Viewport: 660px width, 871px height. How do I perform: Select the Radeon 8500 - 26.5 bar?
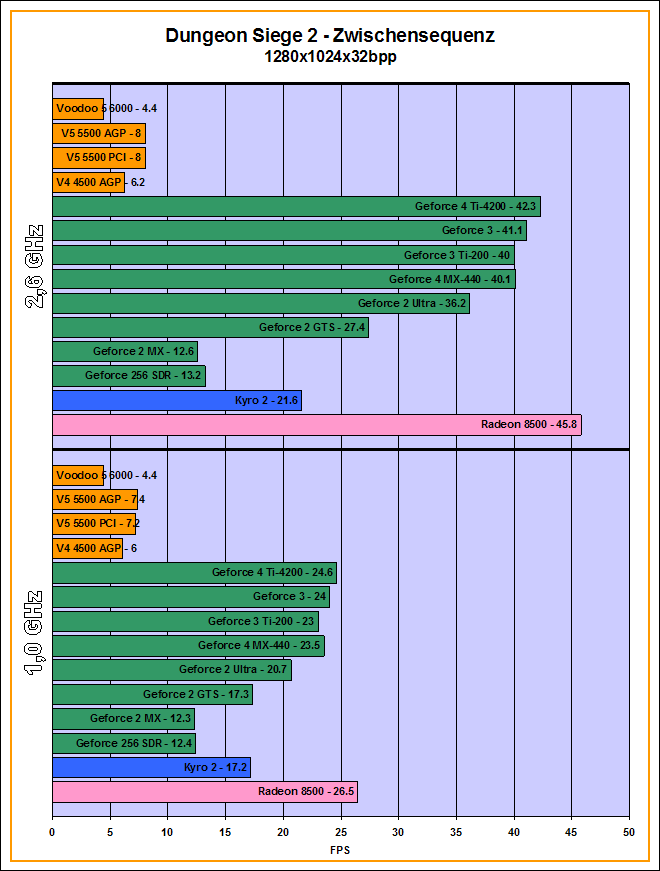coord(204,792)
